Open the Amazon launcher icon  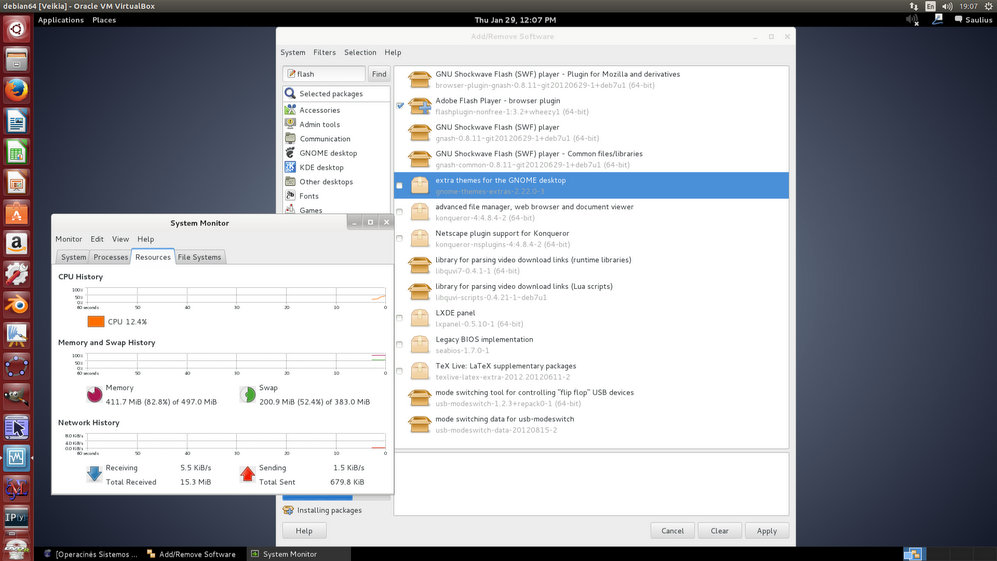pos(16,243)
